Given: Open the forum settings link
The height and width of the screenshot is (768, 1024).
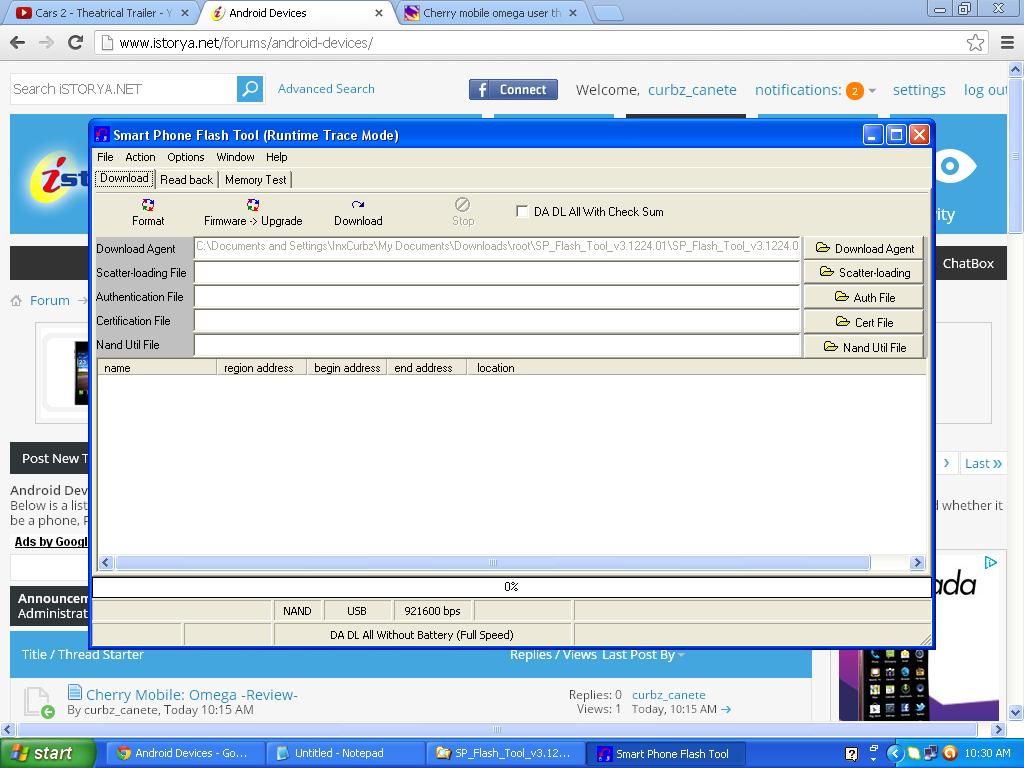Looking at the screenshot, I should [919, 90].
